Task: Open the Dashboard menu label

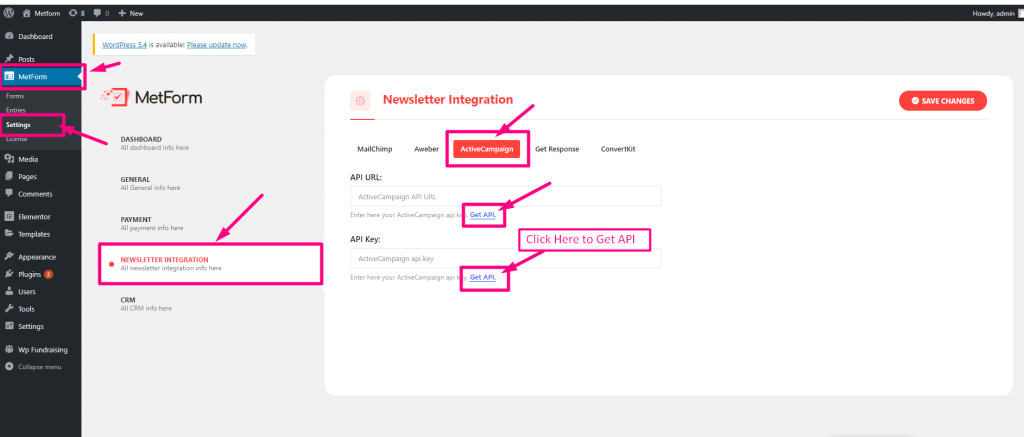Action: (x=35, y=37)
